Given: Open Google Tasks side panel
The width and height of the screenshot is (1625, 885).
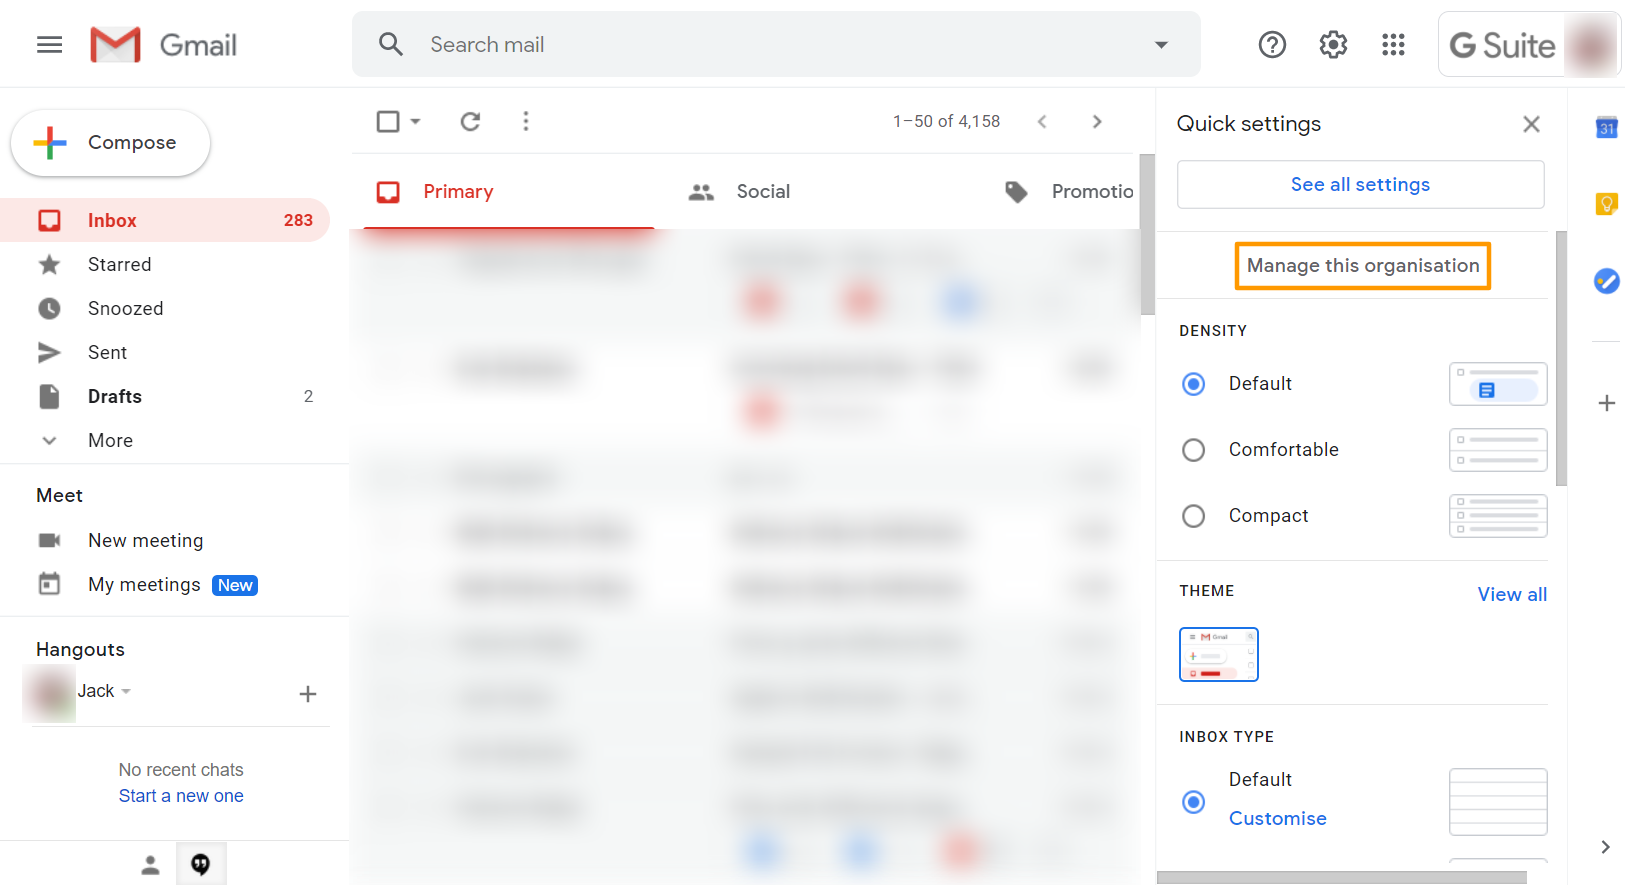Looking at the screenshot, I should (1606, 281).
